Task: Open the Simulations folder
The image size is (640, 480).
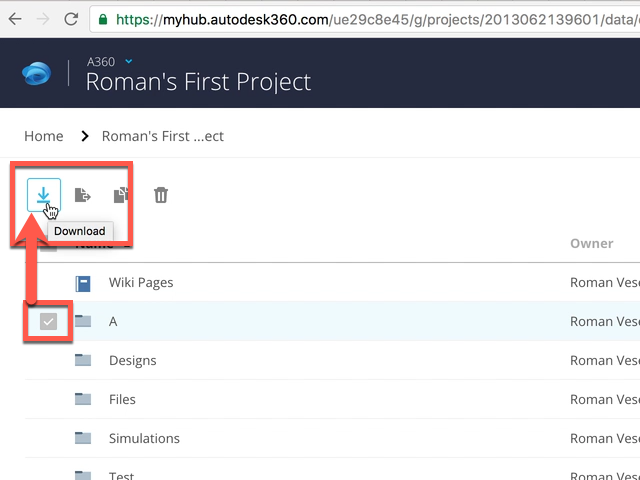Action: [144, 438]
